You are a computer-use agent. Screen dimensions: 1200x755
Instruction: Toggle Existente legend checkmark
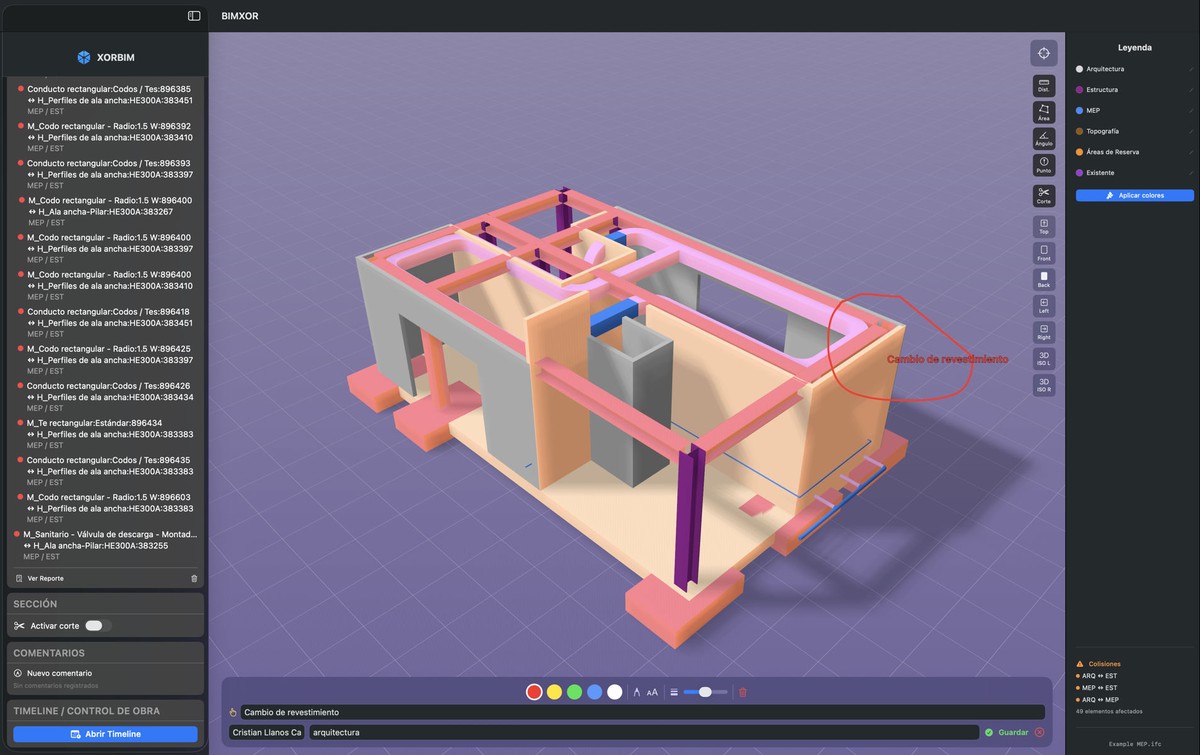pyautogui.click(x=1191, y=173)
